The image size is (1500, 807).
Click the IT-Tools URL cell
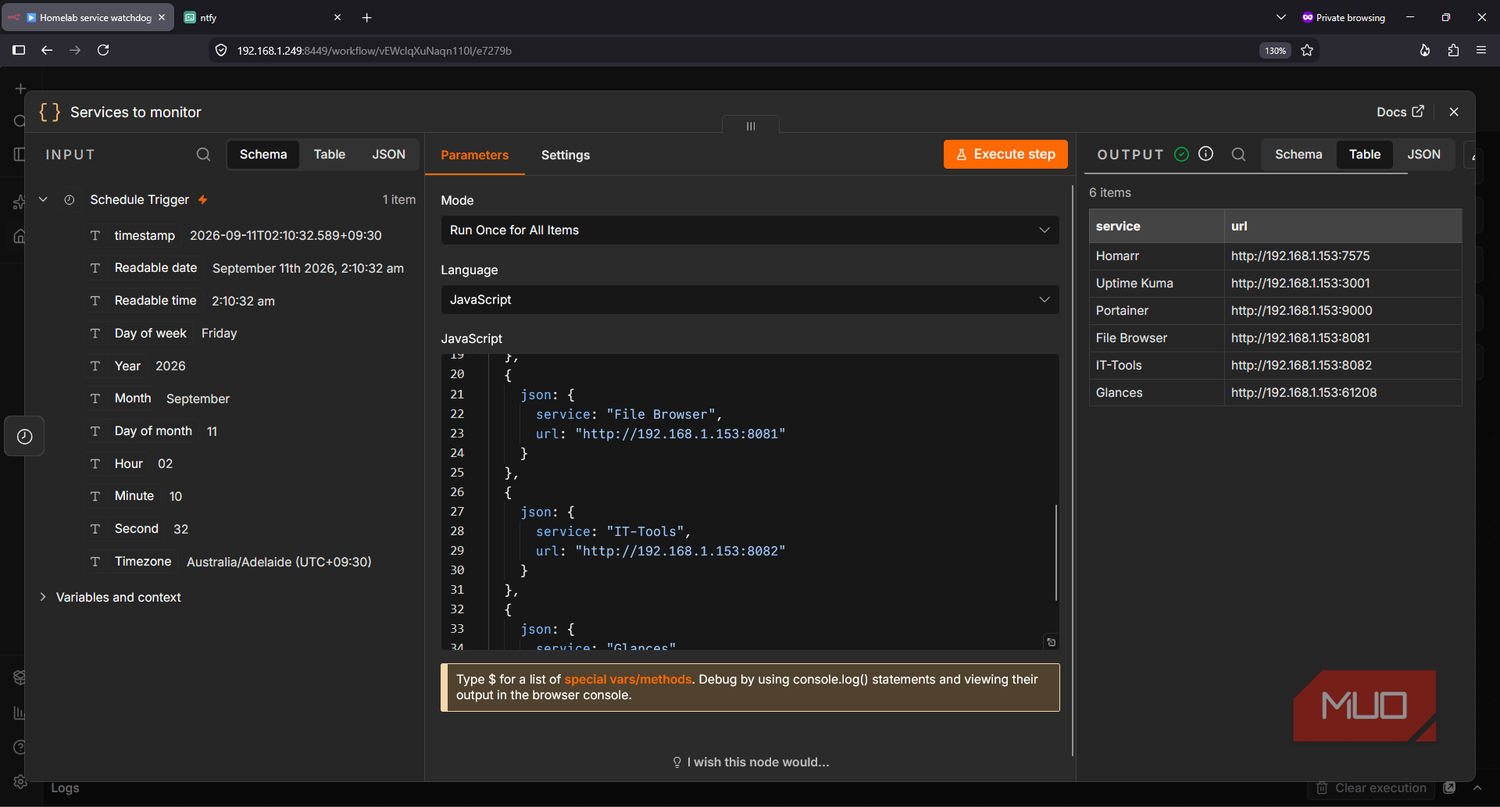click(1343, 365)
